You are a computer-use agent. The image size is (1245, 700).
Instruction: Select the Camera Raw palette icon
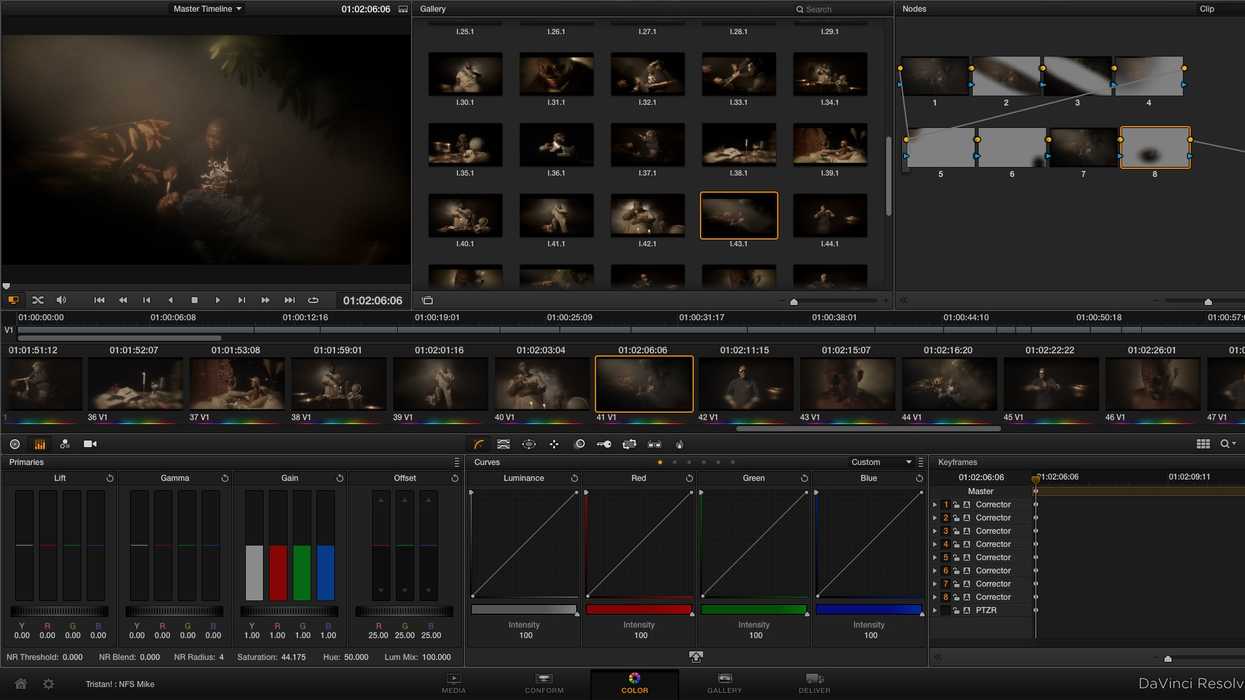[15, 444]
